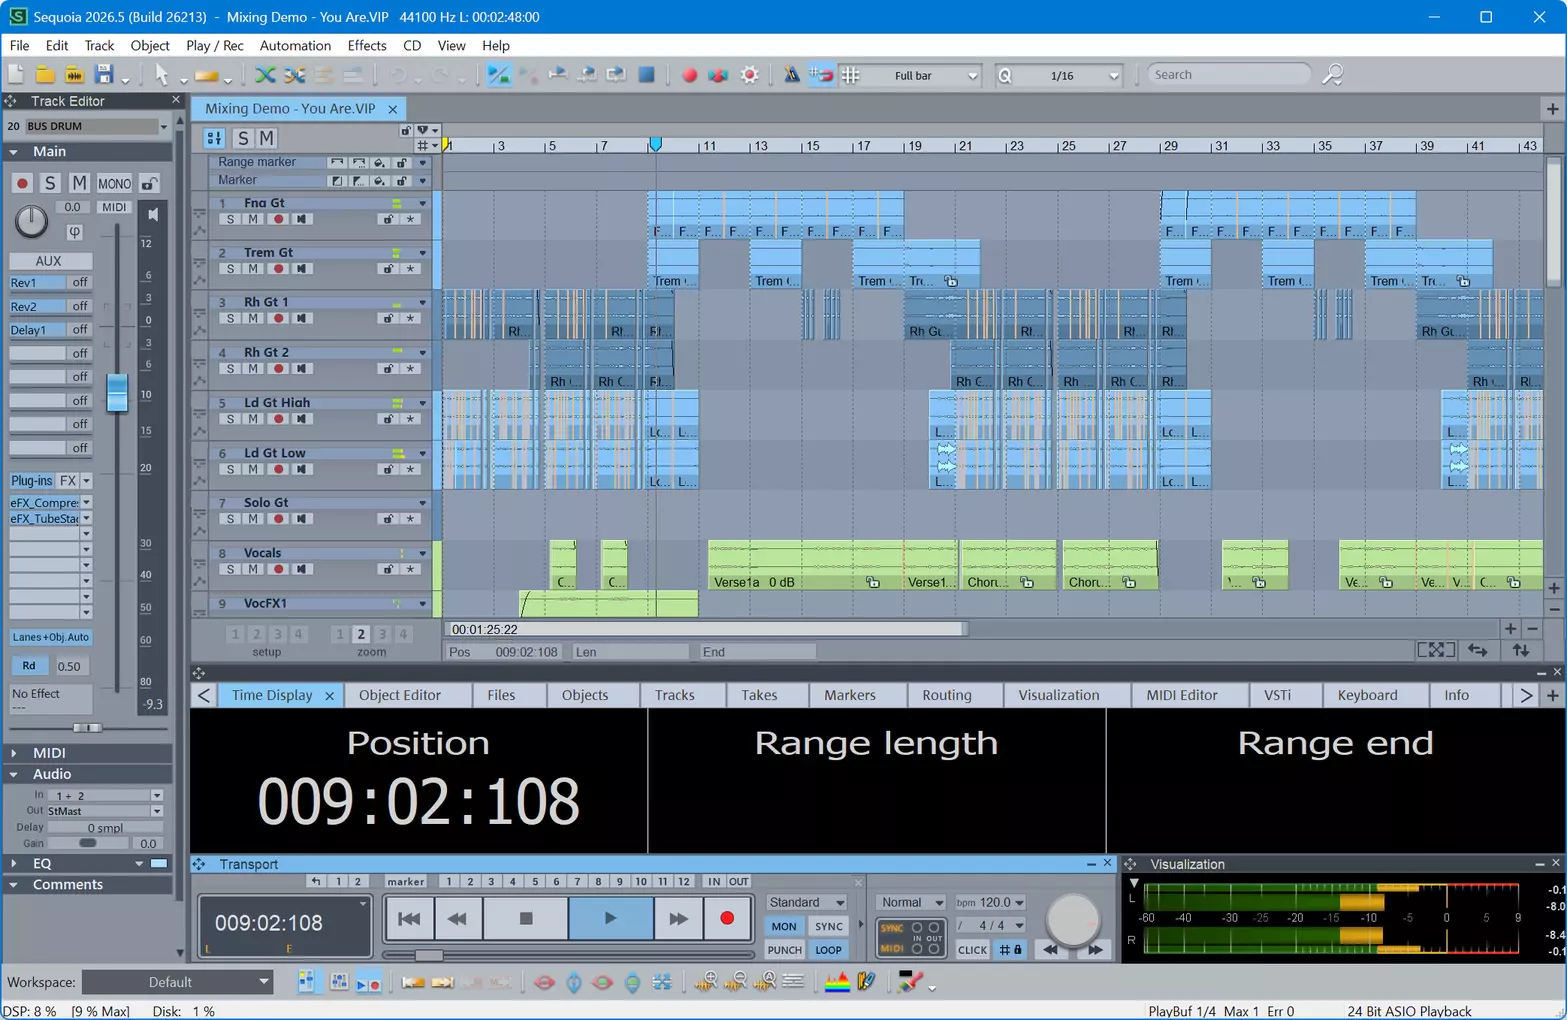Collapse the Main section in Track Editor
The height and width of the screenshot is (1020, 1567).
tap(14, 152)
